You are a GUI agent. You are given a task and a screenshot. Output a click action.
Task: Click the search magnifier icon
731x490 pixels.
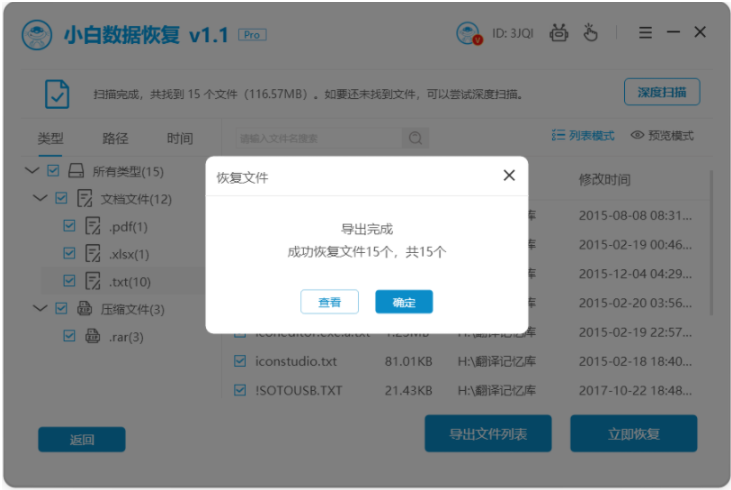[x=415, y=138]
